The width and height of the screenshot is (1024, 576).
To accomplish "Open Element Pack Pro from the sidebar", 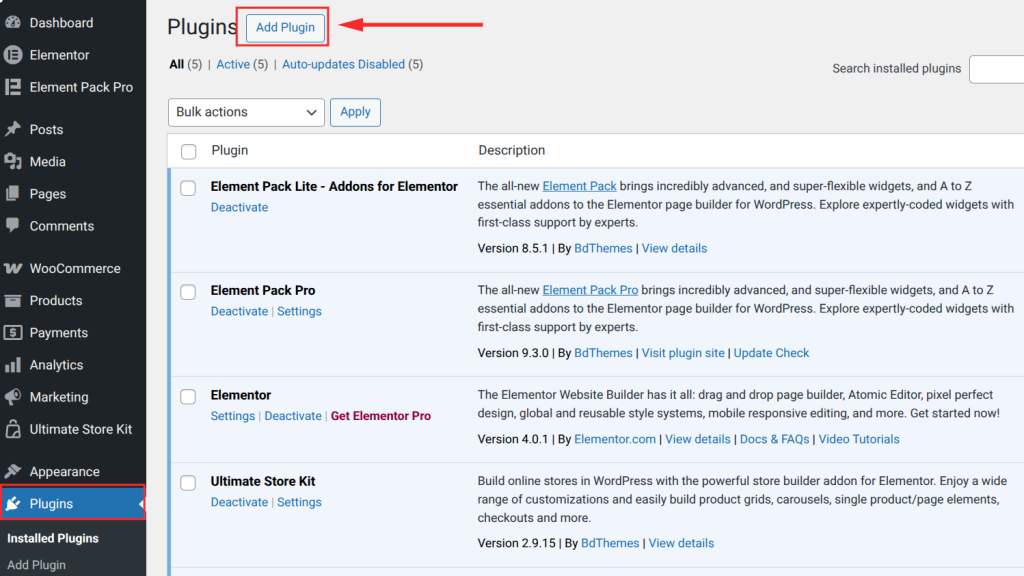I will tap(15, 87).
